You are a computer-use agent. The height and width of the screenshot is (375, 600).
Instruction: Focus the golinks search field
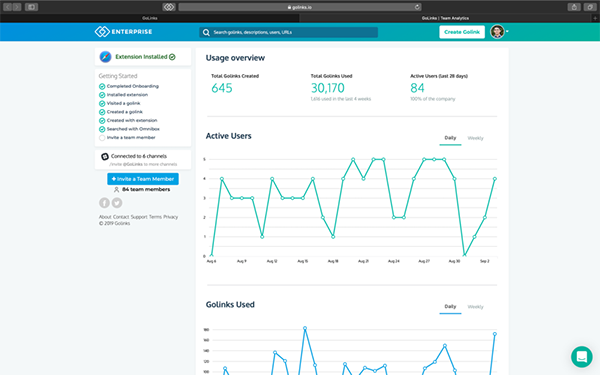289,33
